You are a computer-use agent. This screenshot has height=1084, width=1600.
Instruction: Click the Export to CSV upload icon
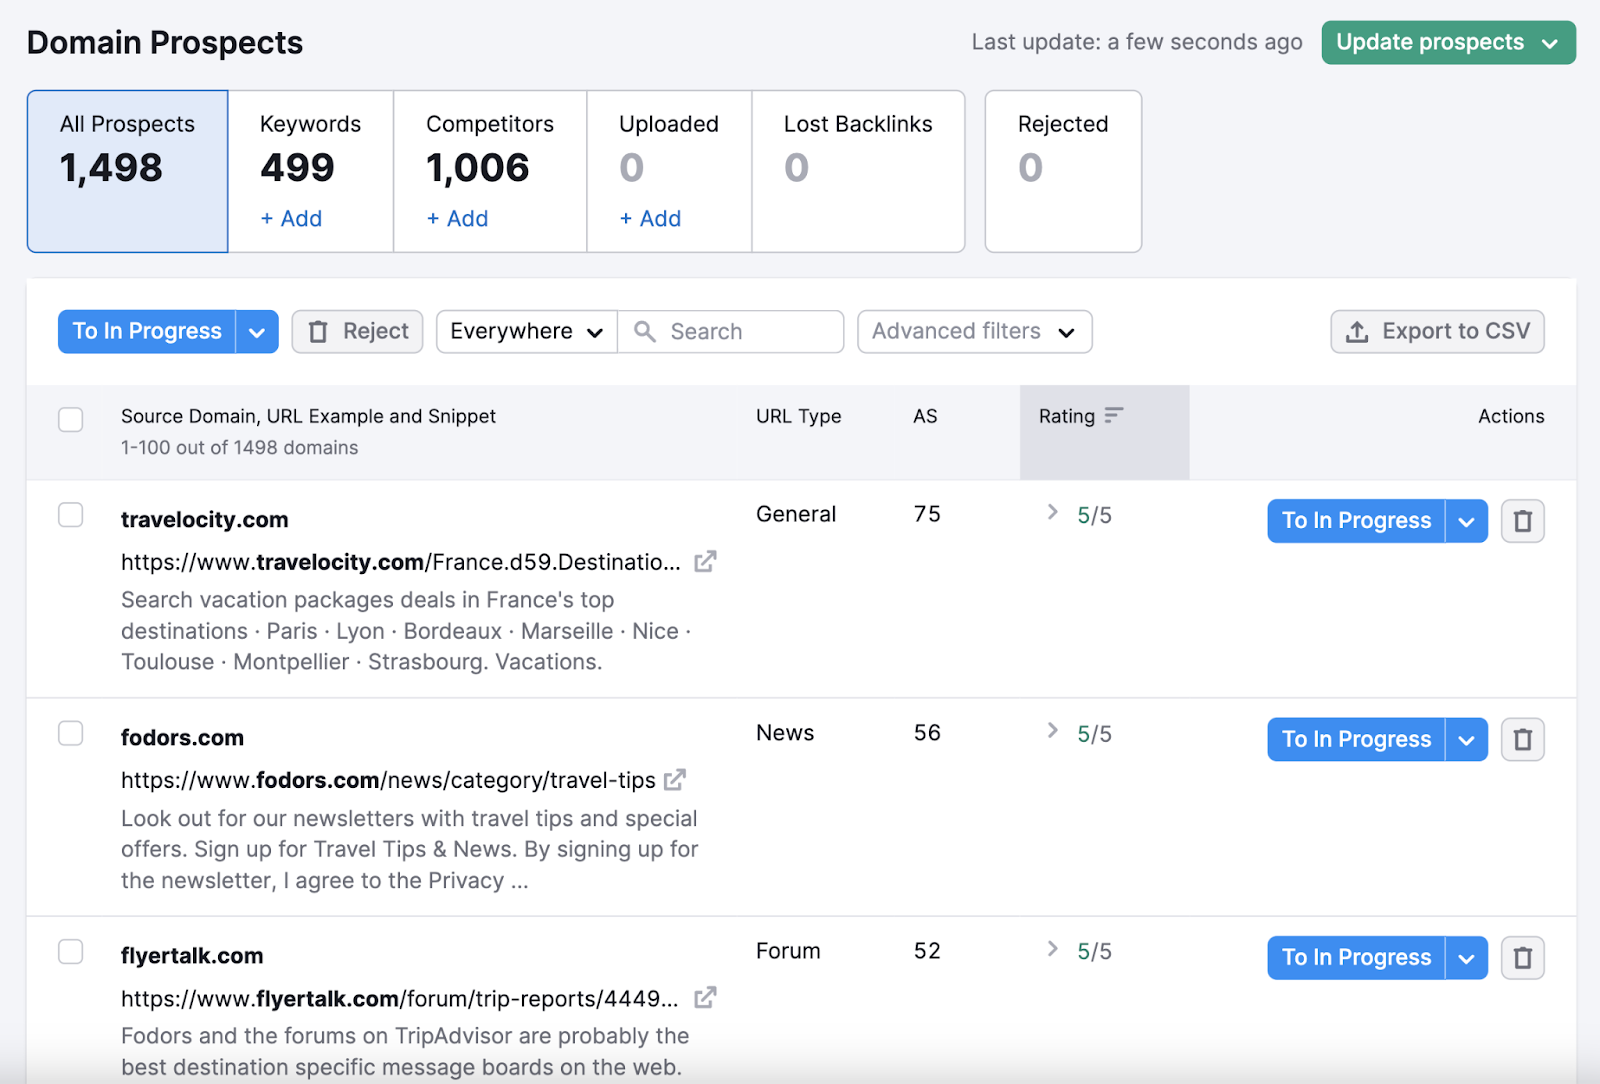click(x=1358, y=331)
